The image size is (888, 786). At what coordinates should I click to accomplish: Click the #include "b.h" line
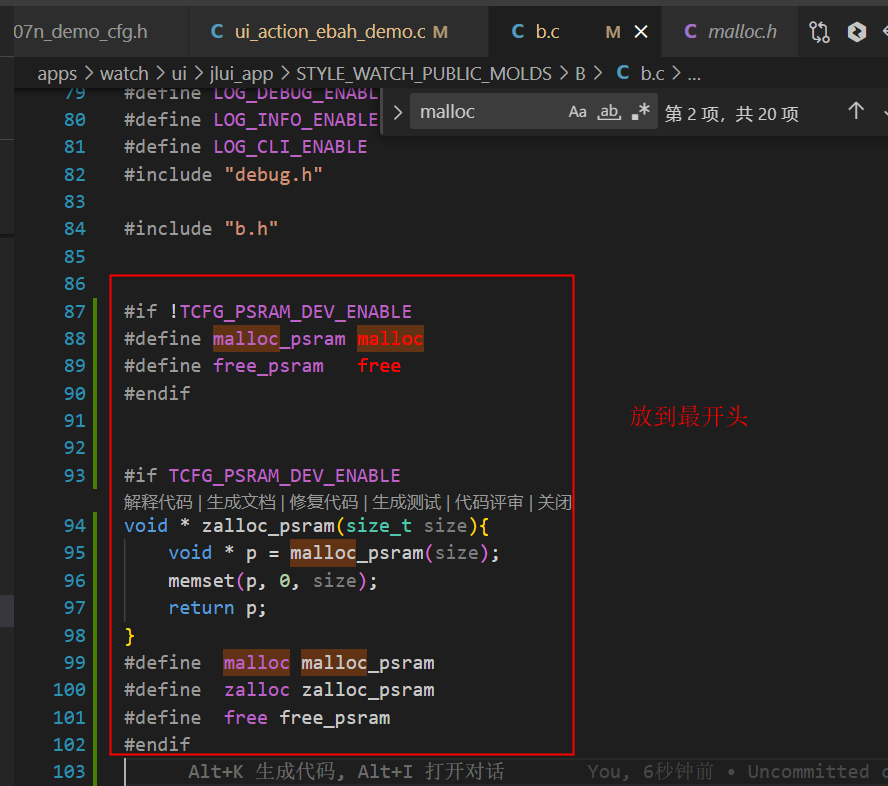(x=201, y=229)
